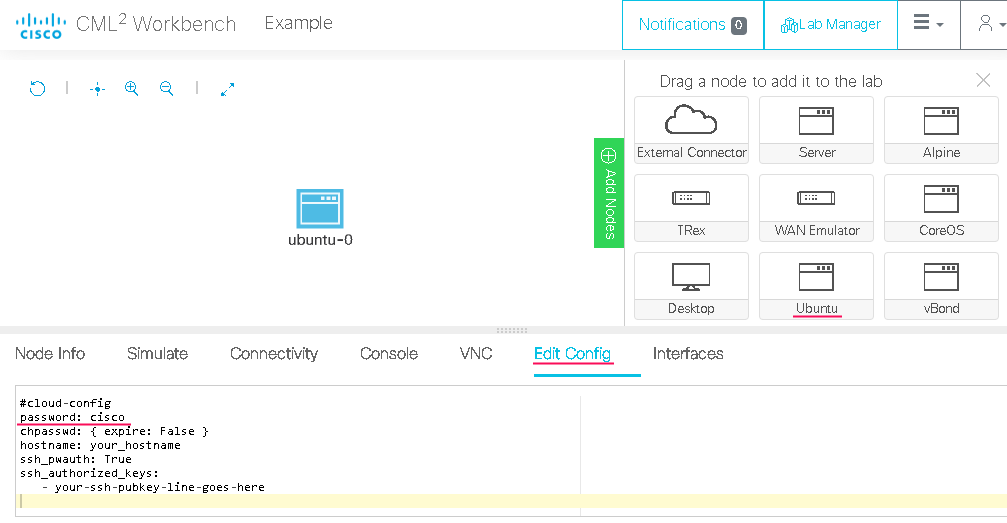Click the panel resize grip handle

[x=512, y=330]
